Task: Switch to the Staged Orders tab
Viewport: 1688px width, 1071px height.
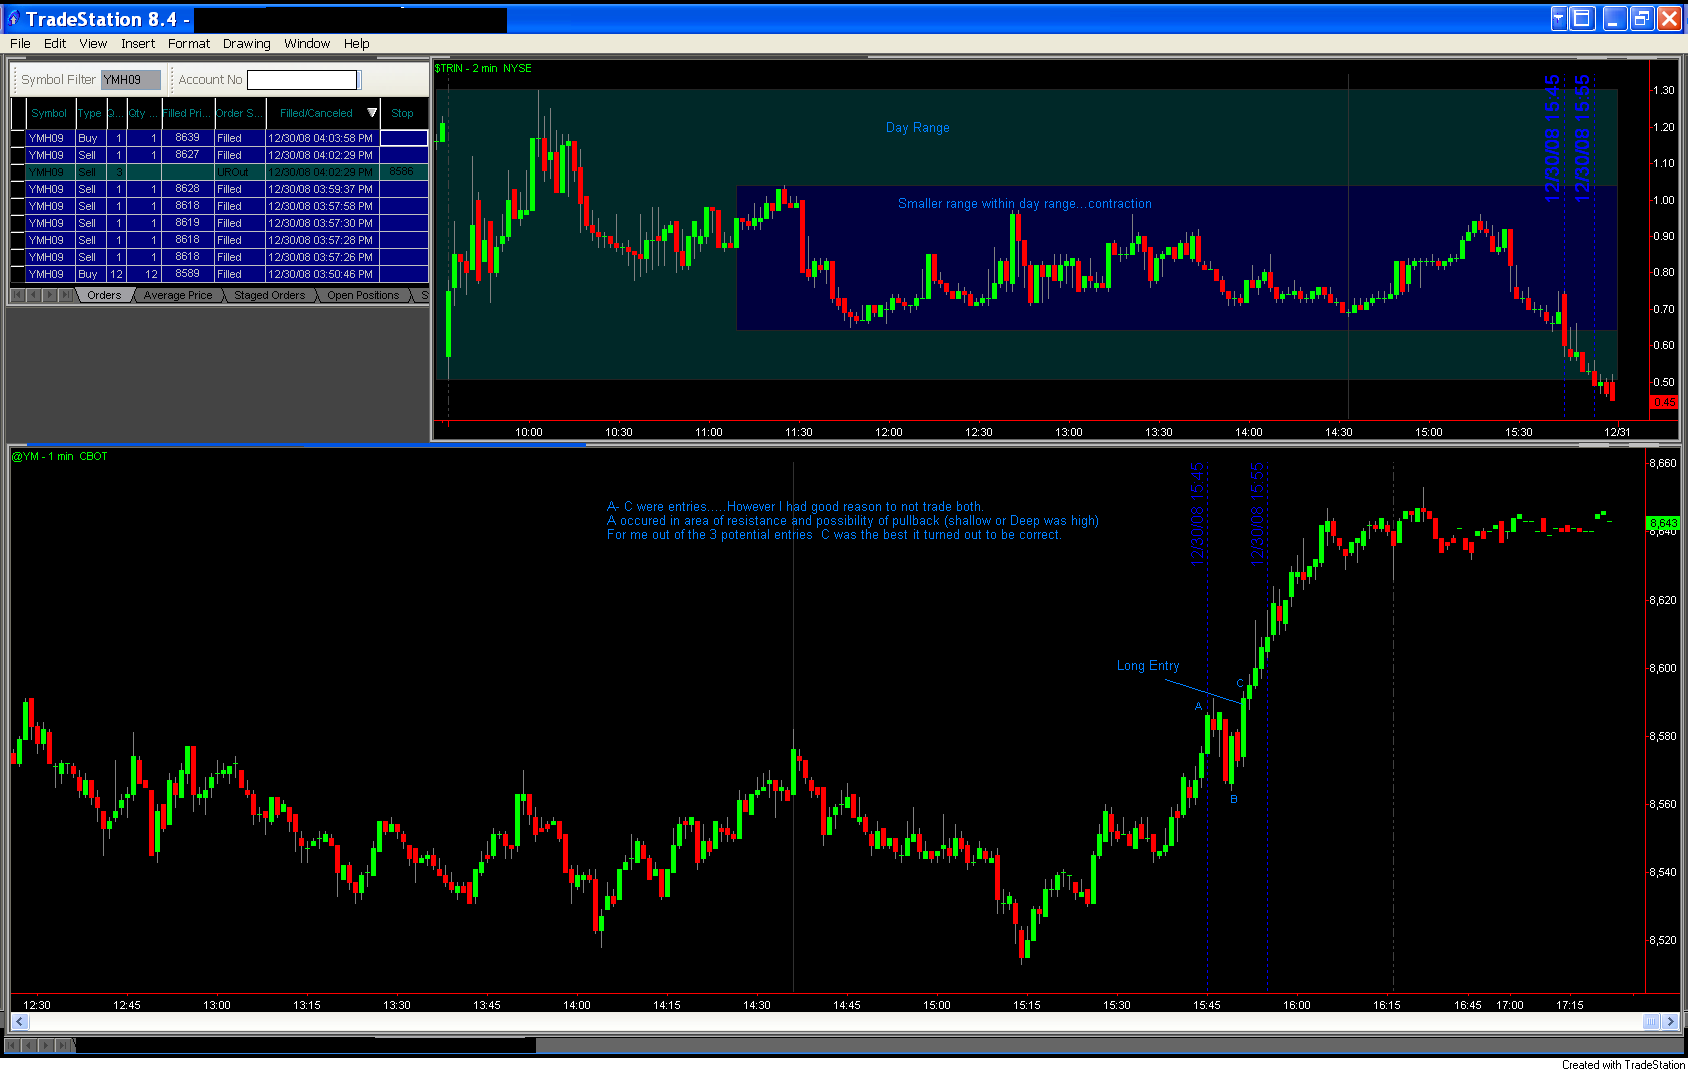Action: (270, 295)
